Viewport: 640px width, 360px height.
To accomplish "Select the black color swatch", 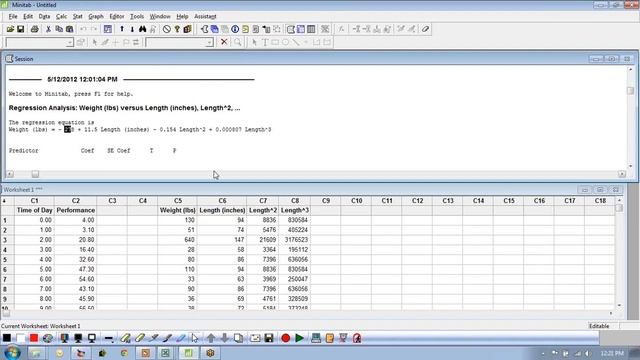I will coord(7,338).
